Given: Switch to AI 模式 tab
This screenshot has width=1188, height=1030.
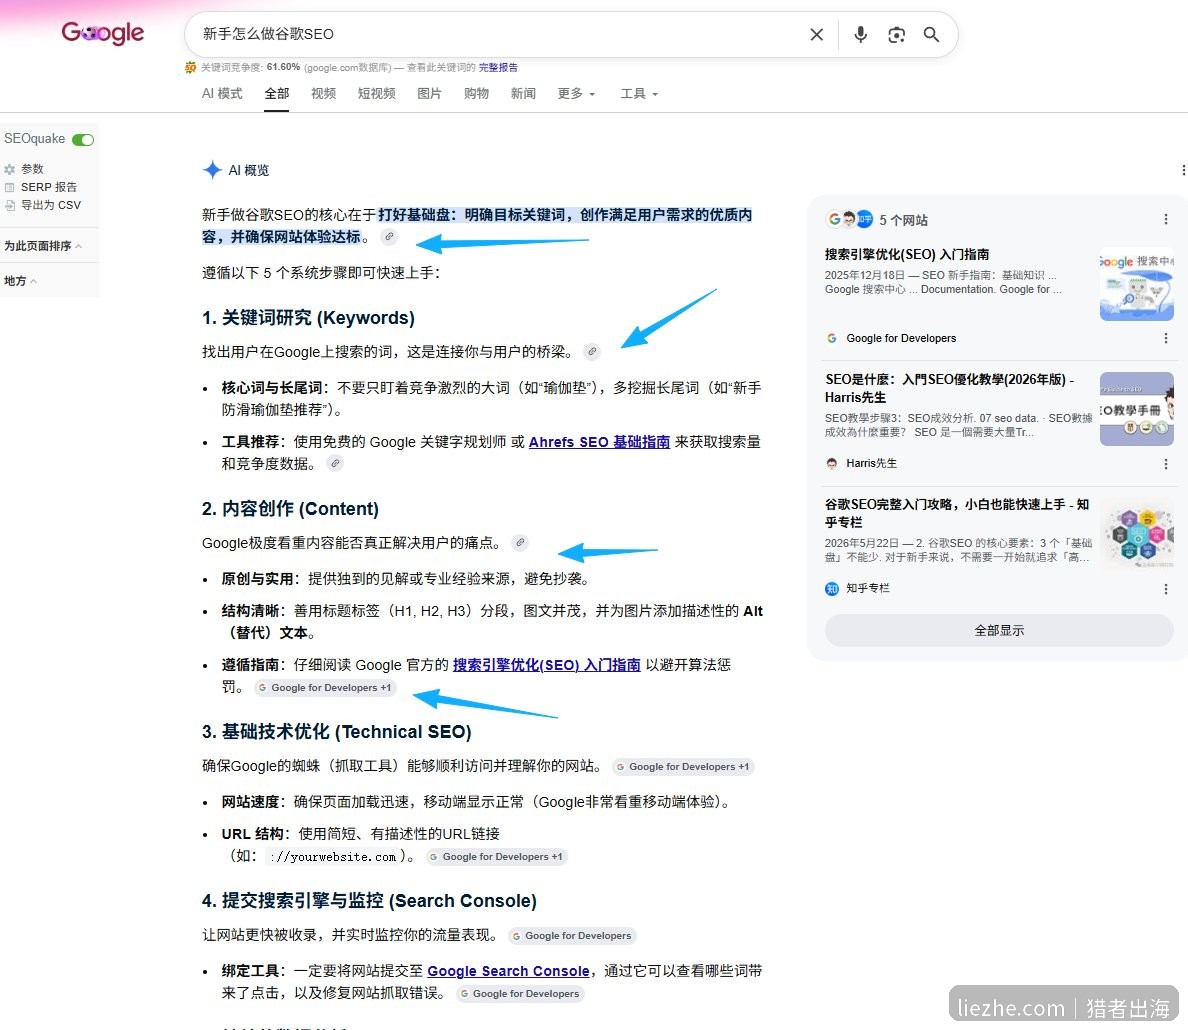Looking at the screenshot, I should (222, 93).
